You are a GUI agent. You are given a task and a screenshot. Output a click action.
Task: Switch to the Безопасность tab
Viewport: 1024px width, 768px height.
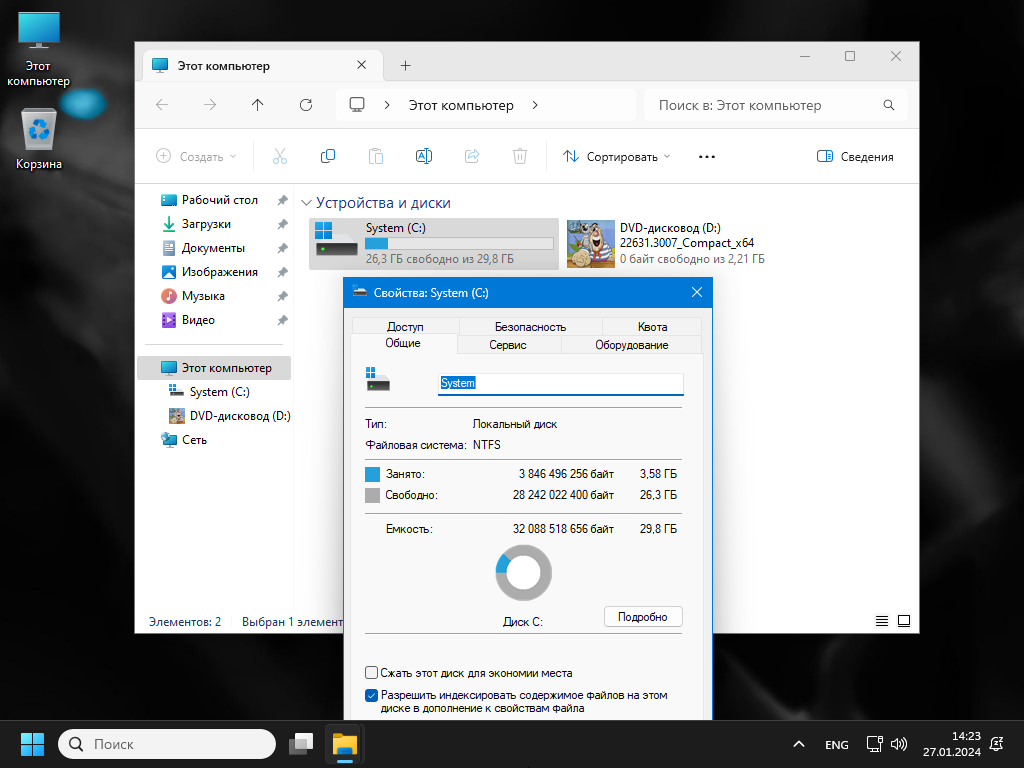pyautogui.click(x=530, y=327)
